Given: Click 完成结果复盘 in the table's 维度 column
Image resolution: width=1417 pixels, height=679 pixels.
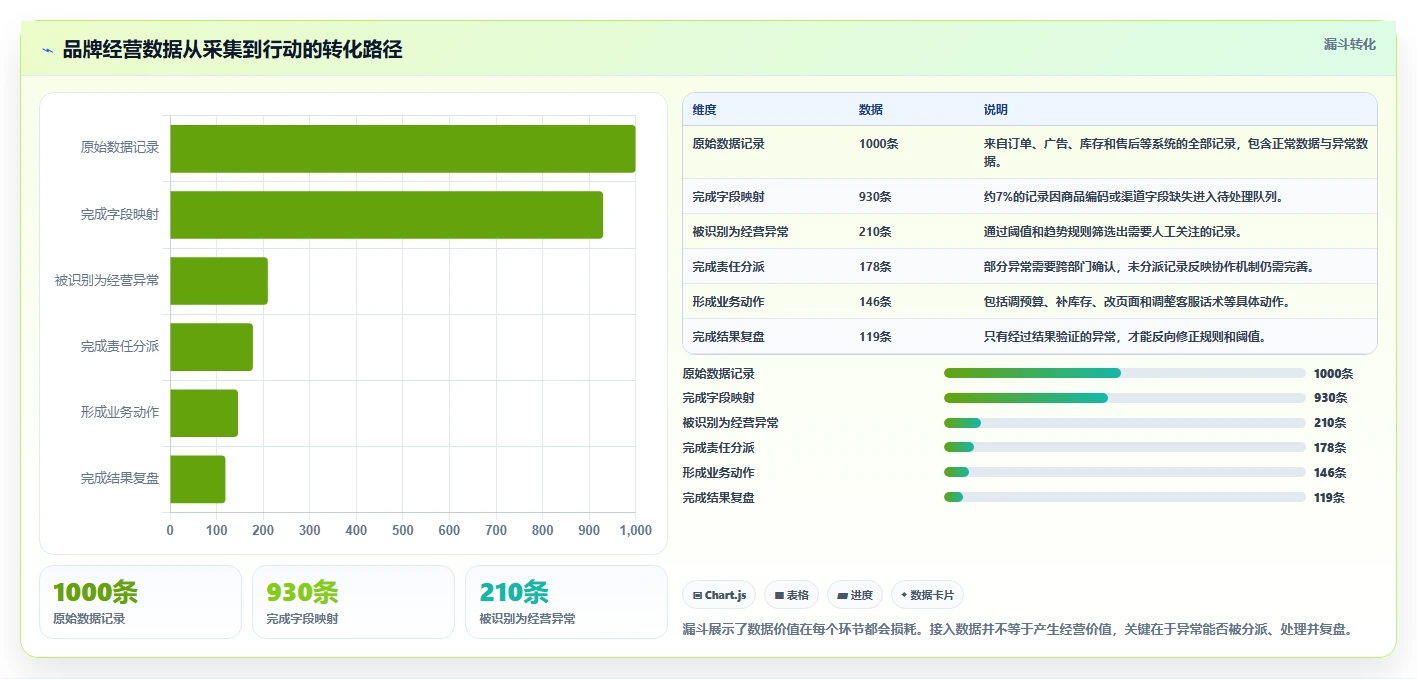Looking at the screenshot, I should point(728,337).
